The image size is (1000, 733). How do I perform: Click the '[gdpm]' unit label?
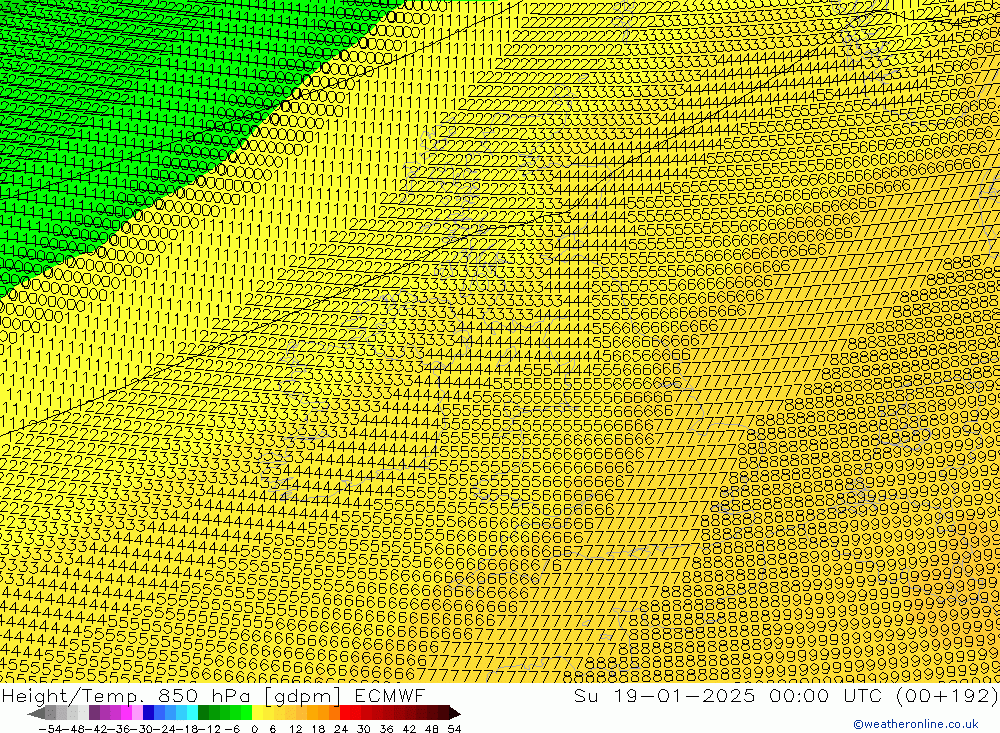coord(303,695)
